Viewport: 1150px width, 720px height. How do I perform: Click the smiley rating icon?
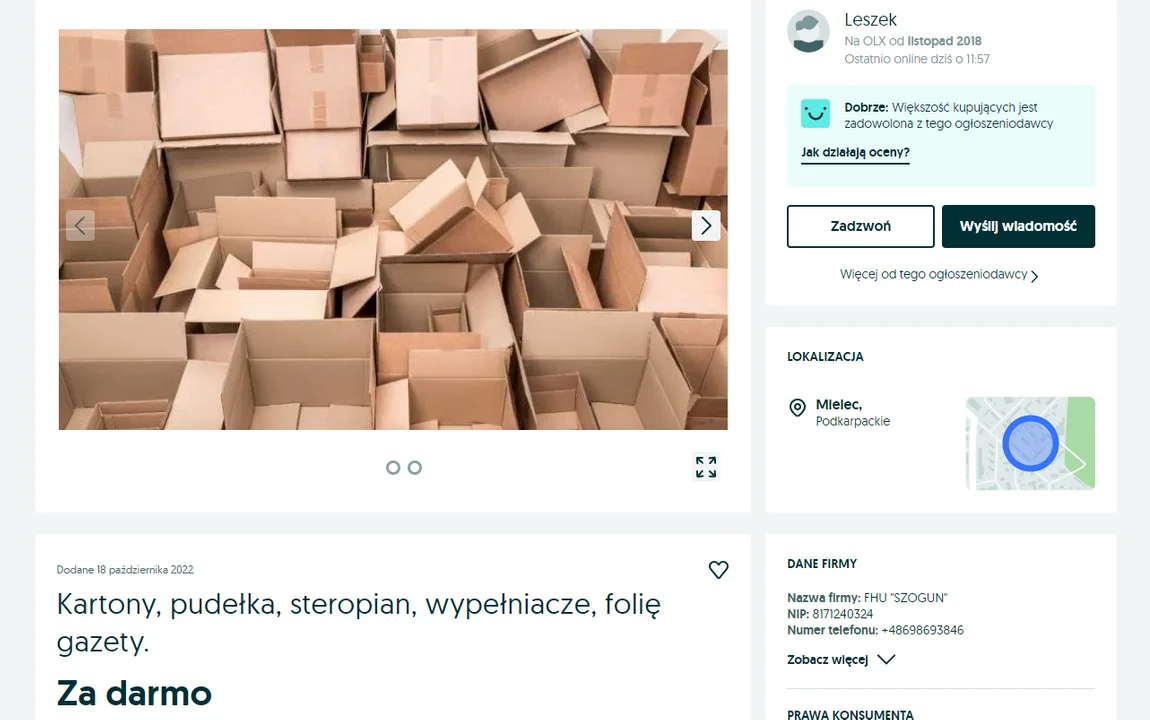[816, 114]
